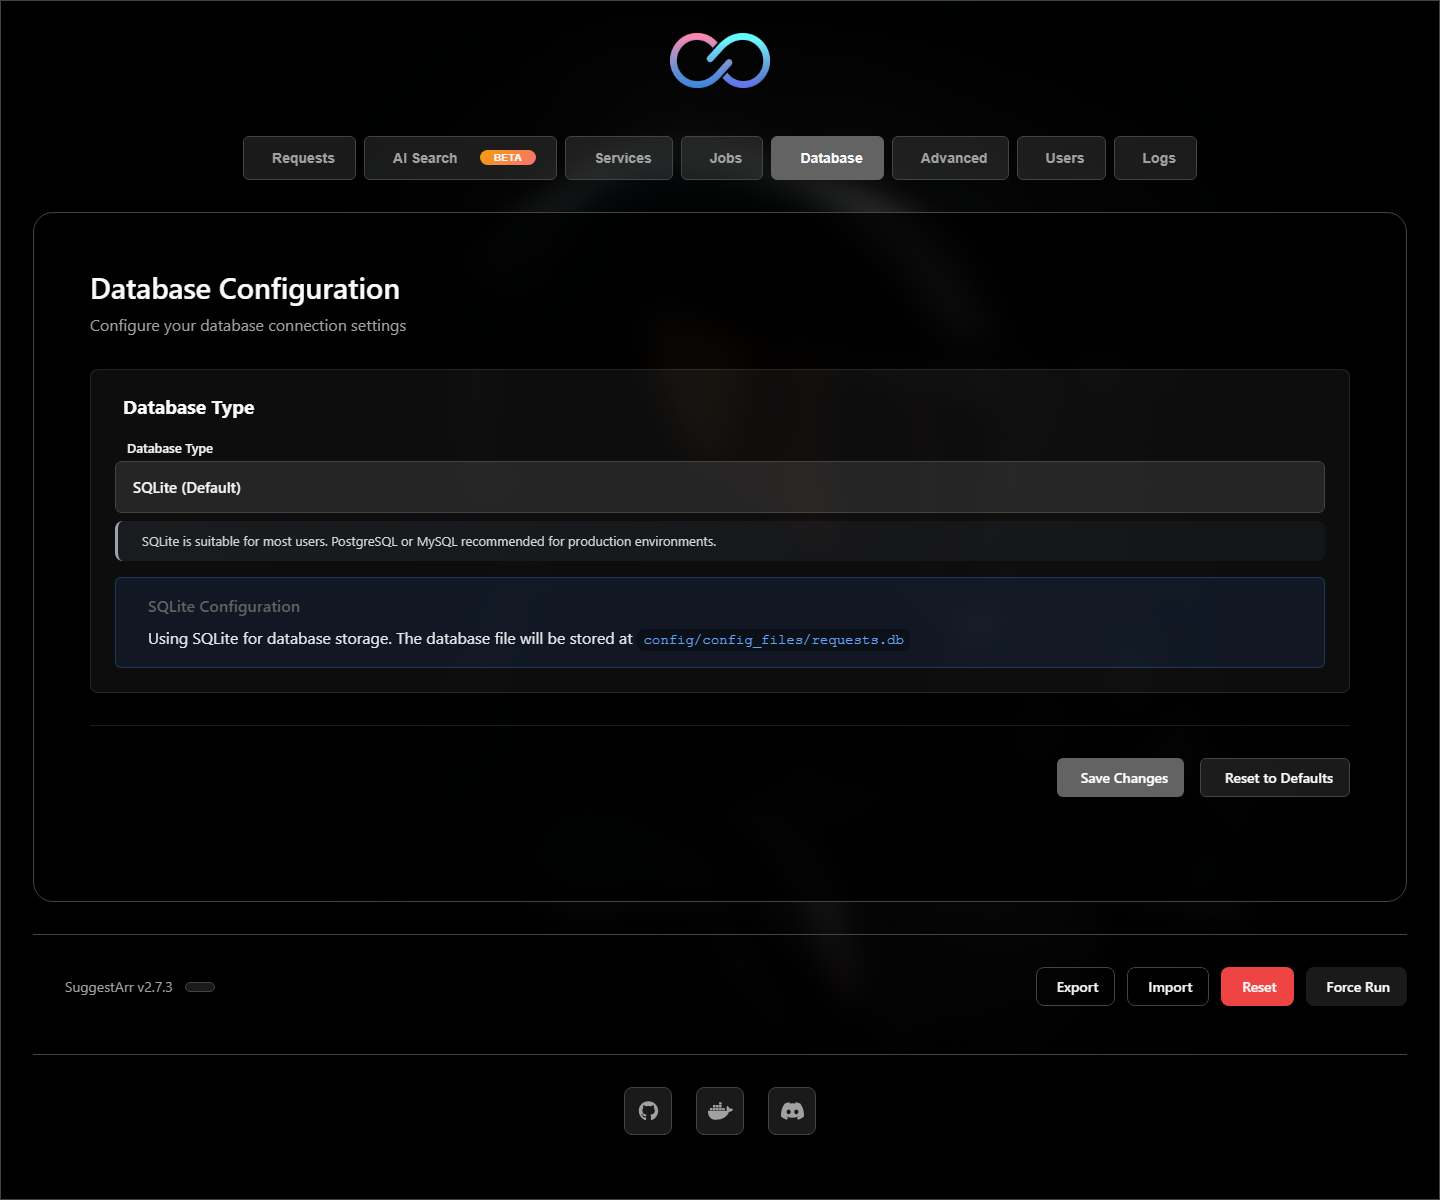
Task: Open the Database Type dropdown
Action: click(x=720, y=487)
